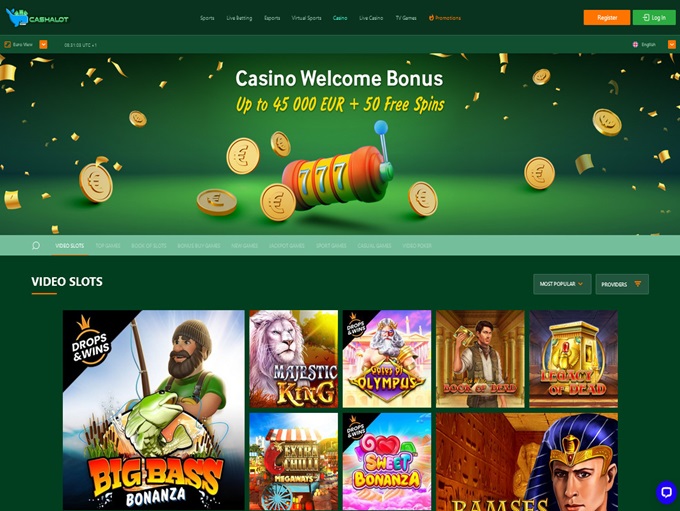Go to Live Casino in top menu
680x511 pixels.
point(371,18)
